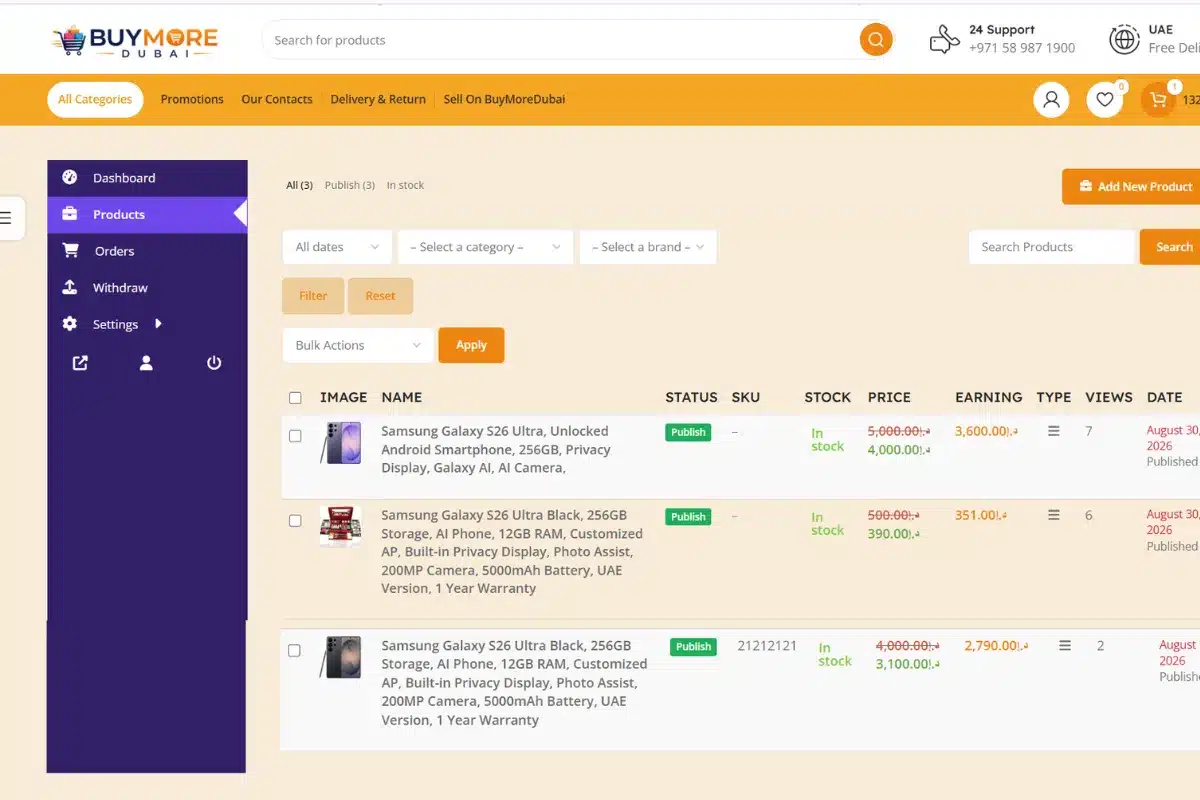This screenshot has height=800, width=1200.
Task: Open the All Categories menu
Action: point(95,99)
